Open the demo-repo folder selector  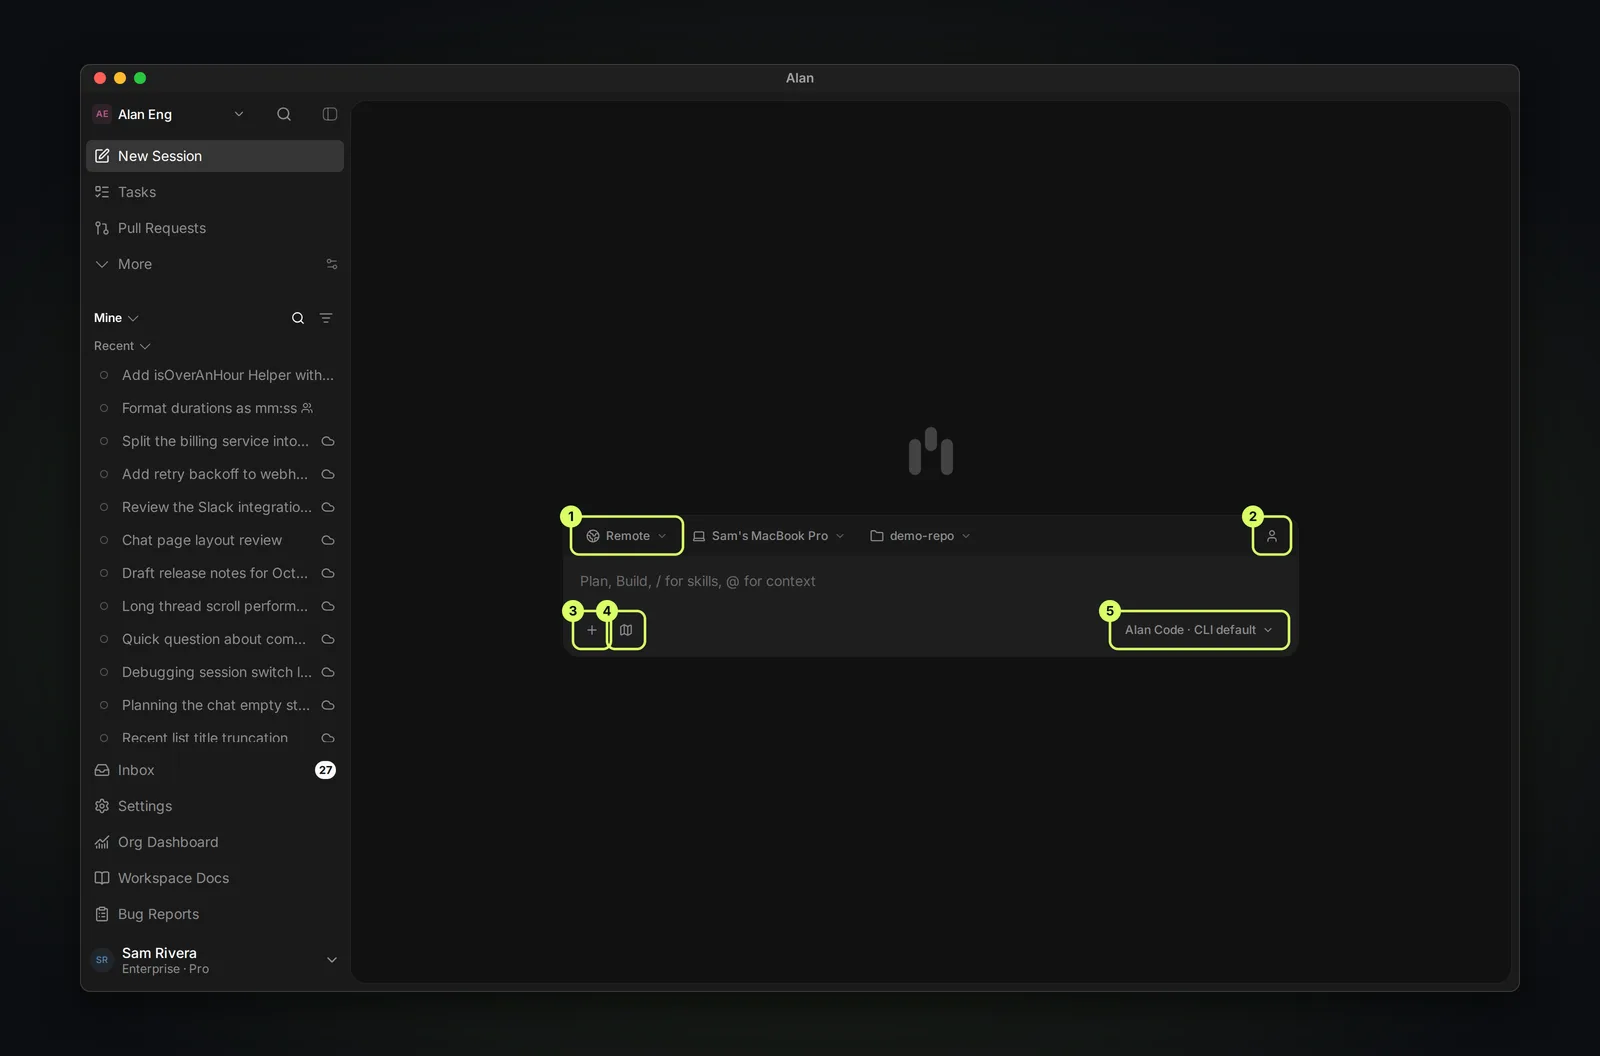[921, 536]
